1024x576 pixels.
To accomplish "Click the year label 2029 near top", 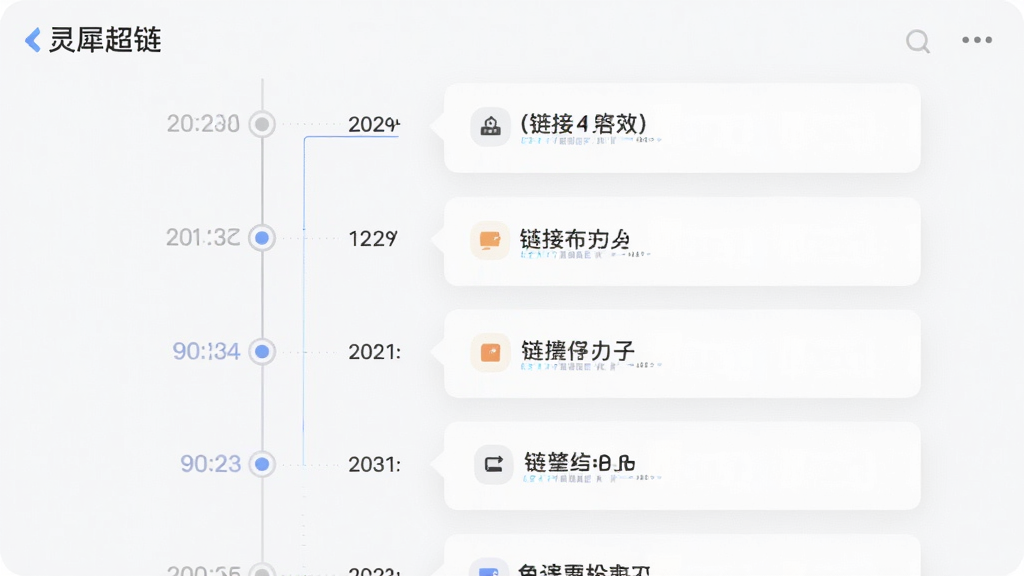I will 374,124.
